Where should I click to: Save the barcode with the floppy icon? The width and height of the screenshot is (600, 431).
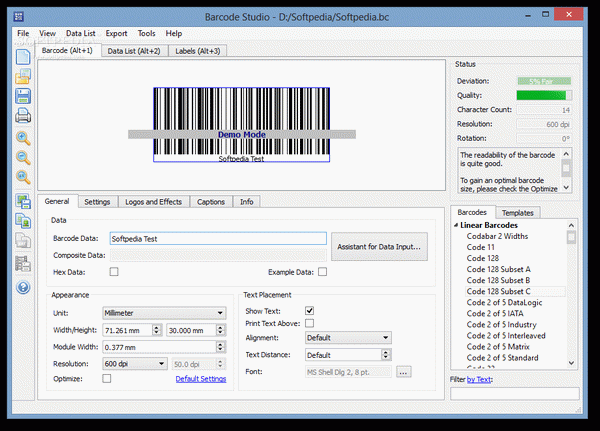coord(23,96)
